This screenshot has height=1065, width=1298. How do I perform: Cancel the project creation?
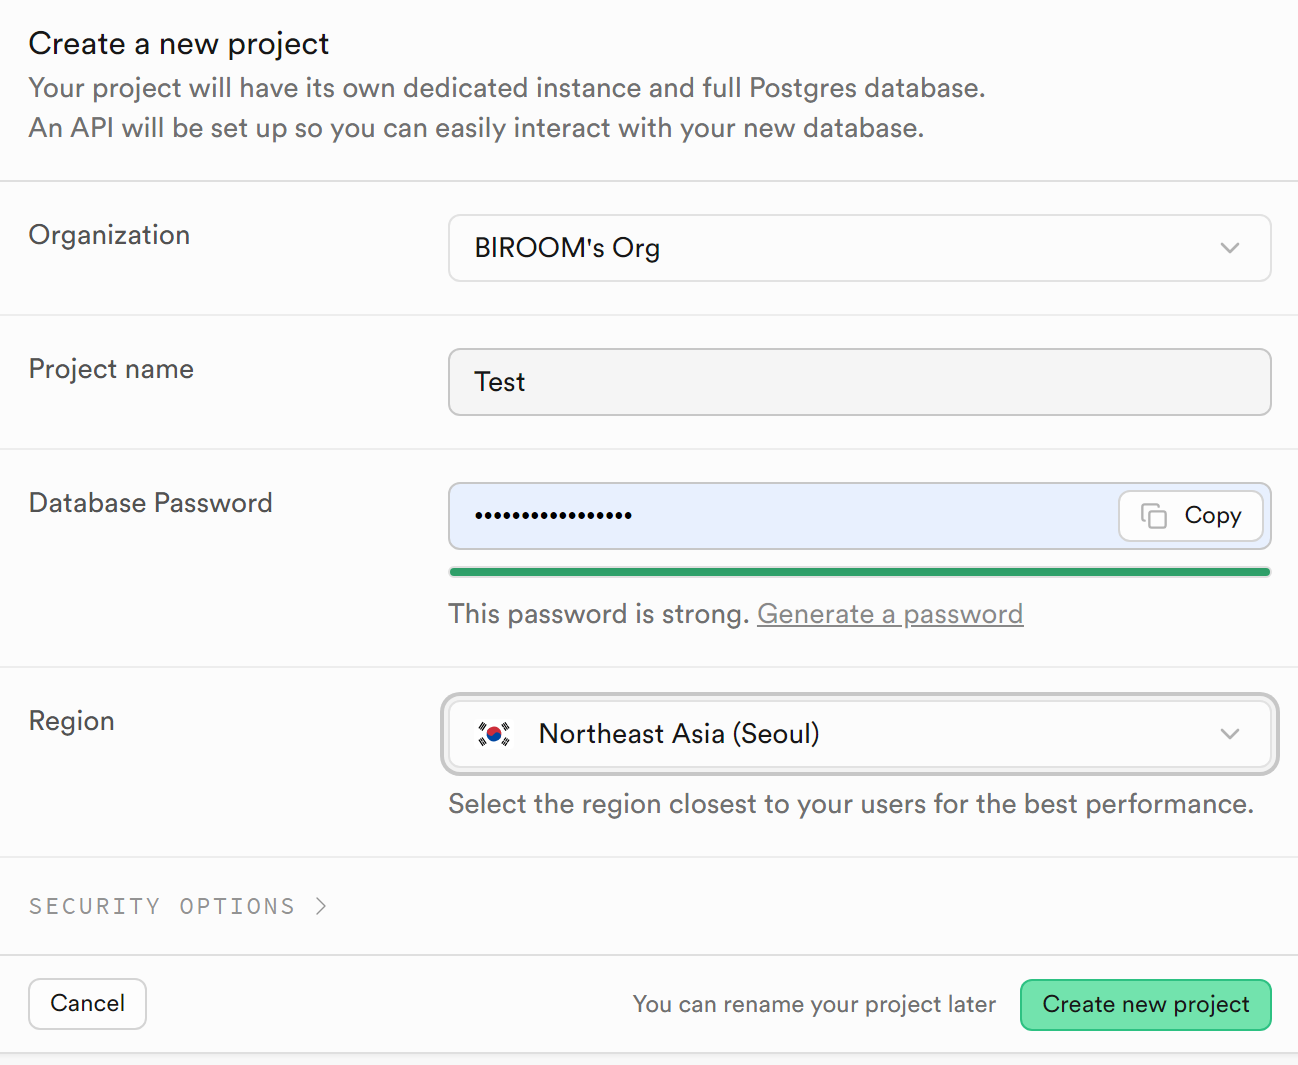pos(87,1004)
